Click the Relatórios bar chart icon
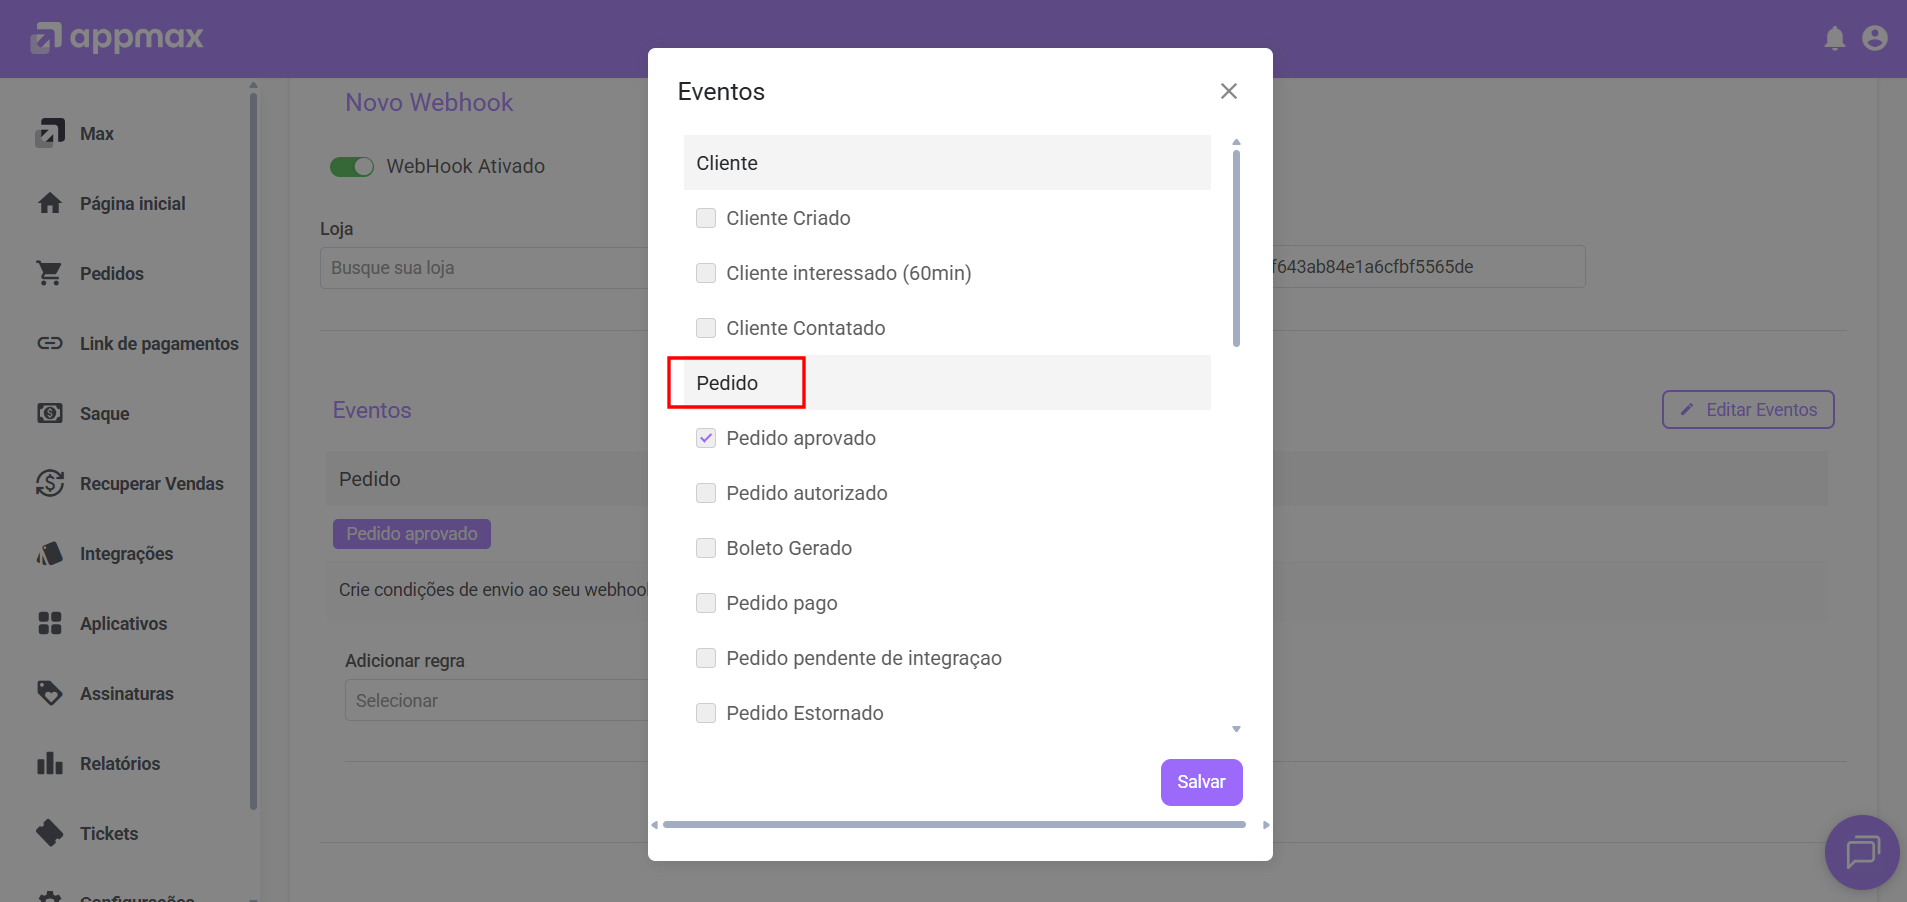The height and width of the screenshot is (902, 1907). click(x=49, y=763)
